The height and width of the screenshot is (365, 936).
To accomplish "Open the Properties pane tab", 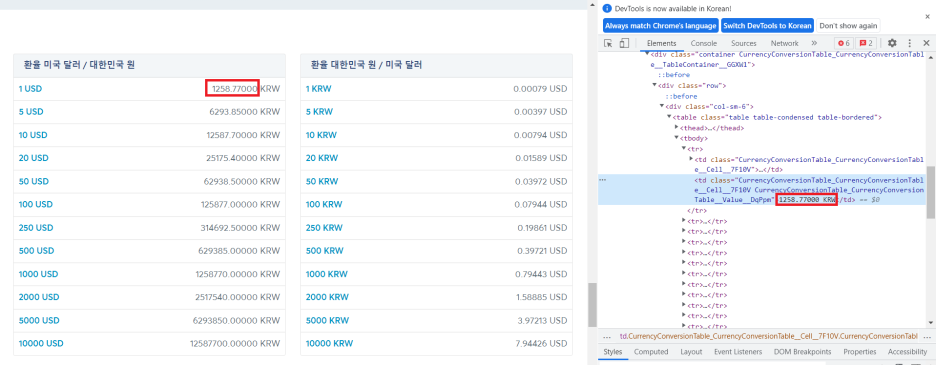I will click(x=860, y=352).
